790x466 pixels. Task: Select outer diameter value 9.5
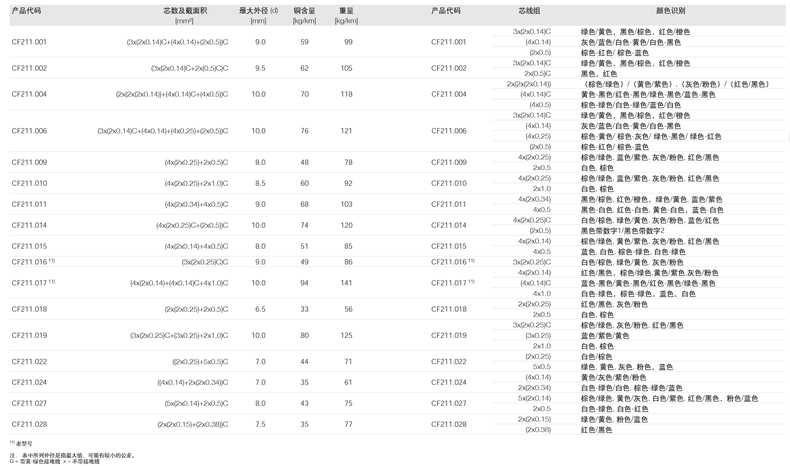(x=260, y=68)
